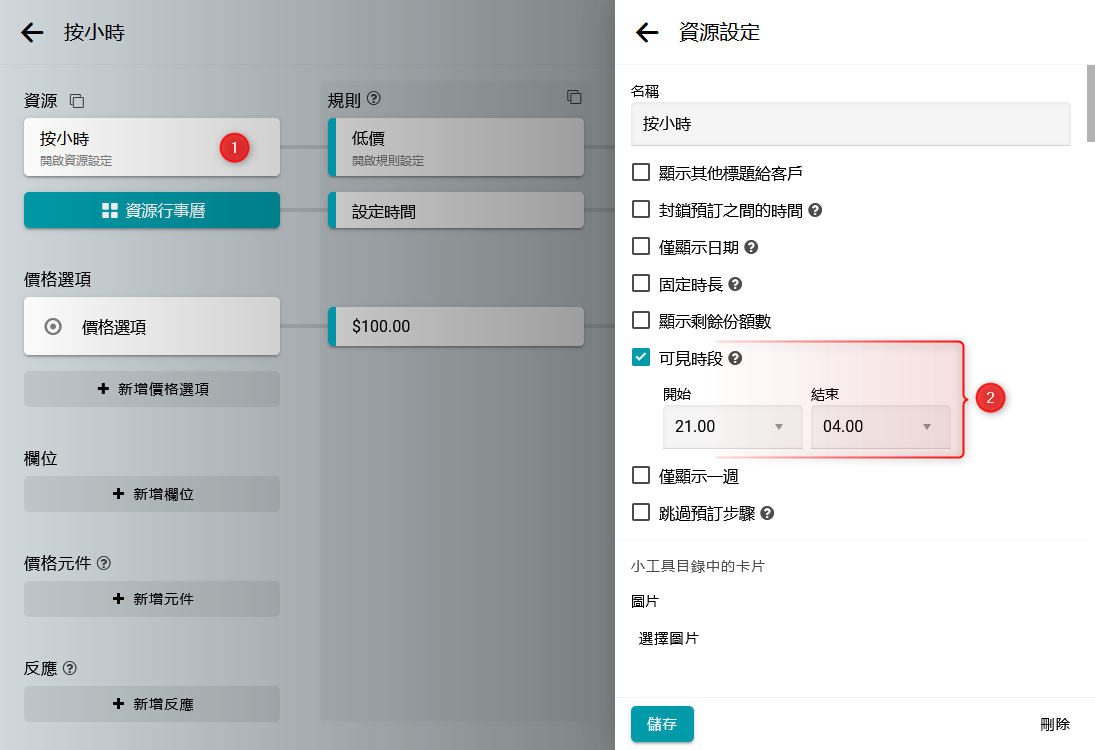Click copy icon in 規則 column header
Image resolution: width=1095 pixels, height=750 pixels.
(574, 97)
